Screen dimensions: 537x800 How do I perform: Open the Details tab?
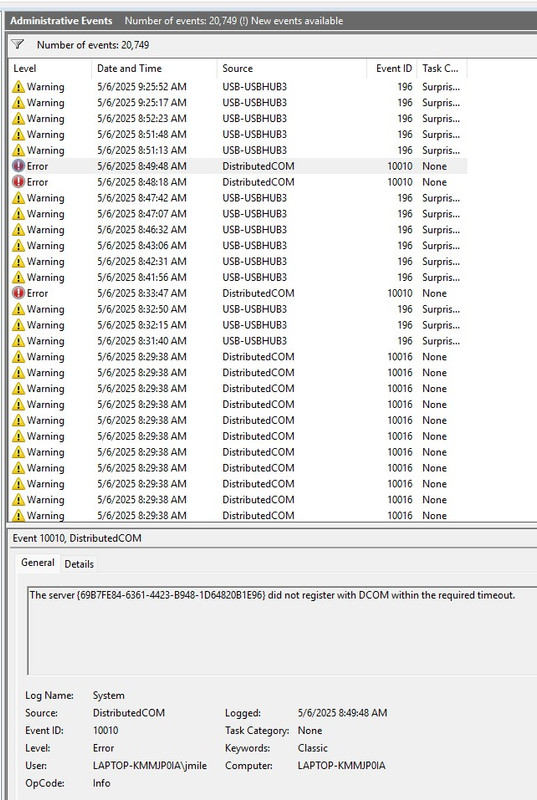point(79,564)
